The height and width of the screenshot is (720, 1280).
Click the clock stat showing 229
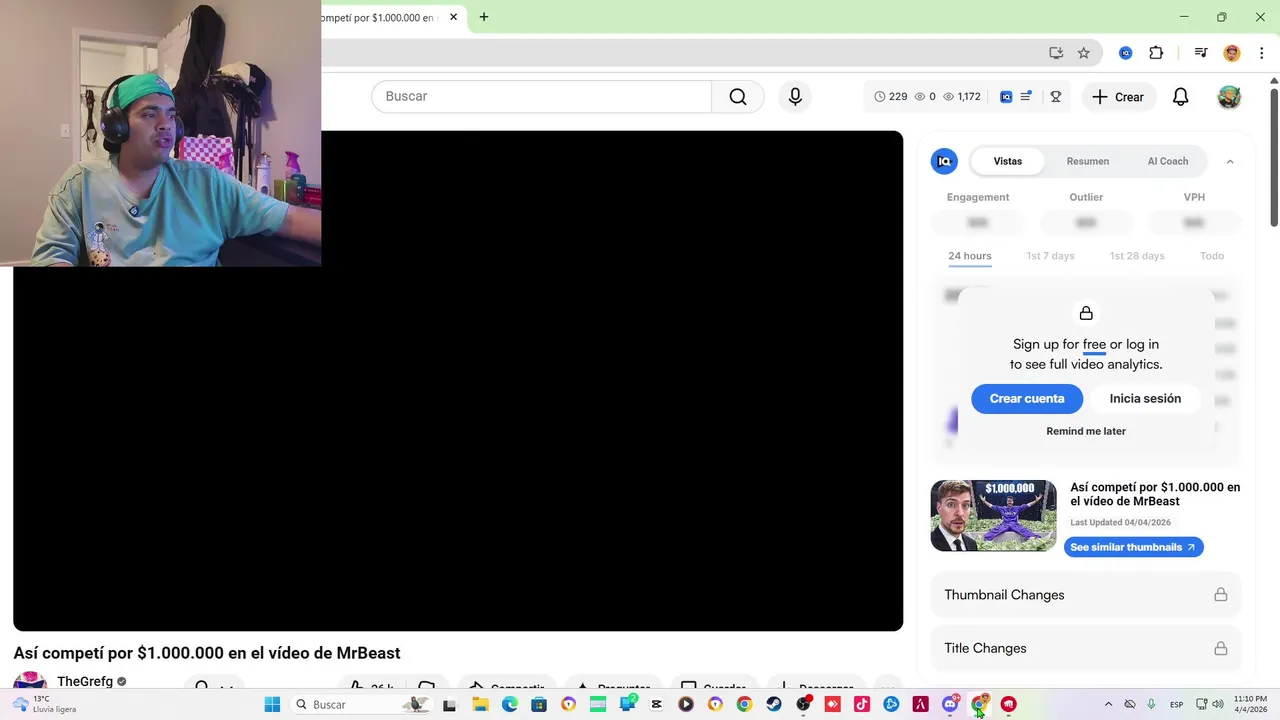pos(891,97)
